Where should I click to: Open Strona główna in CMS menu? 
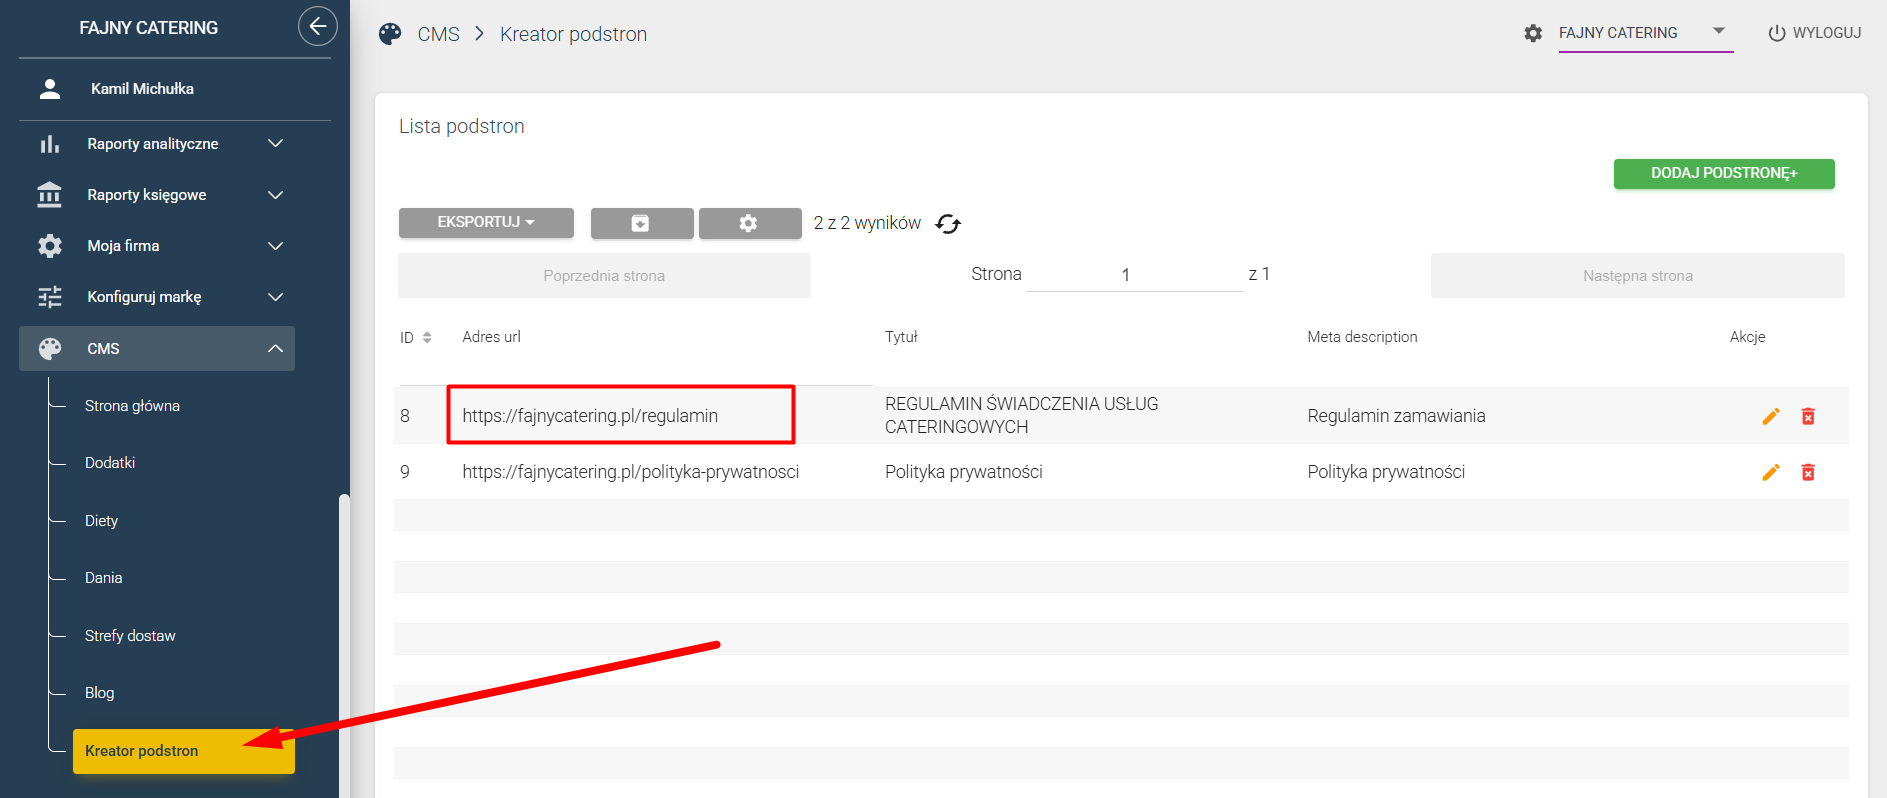pyautogui.click(x=132, y=406)
